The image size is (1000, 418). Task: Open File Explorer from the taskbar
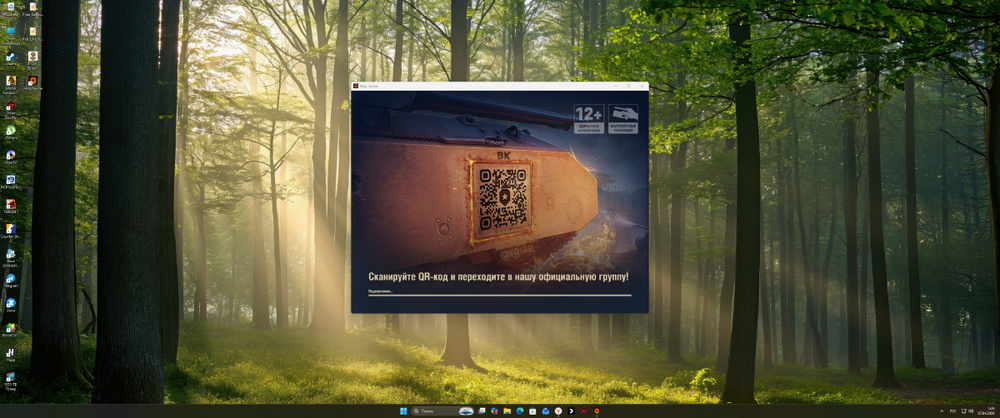tap(507, 411)
